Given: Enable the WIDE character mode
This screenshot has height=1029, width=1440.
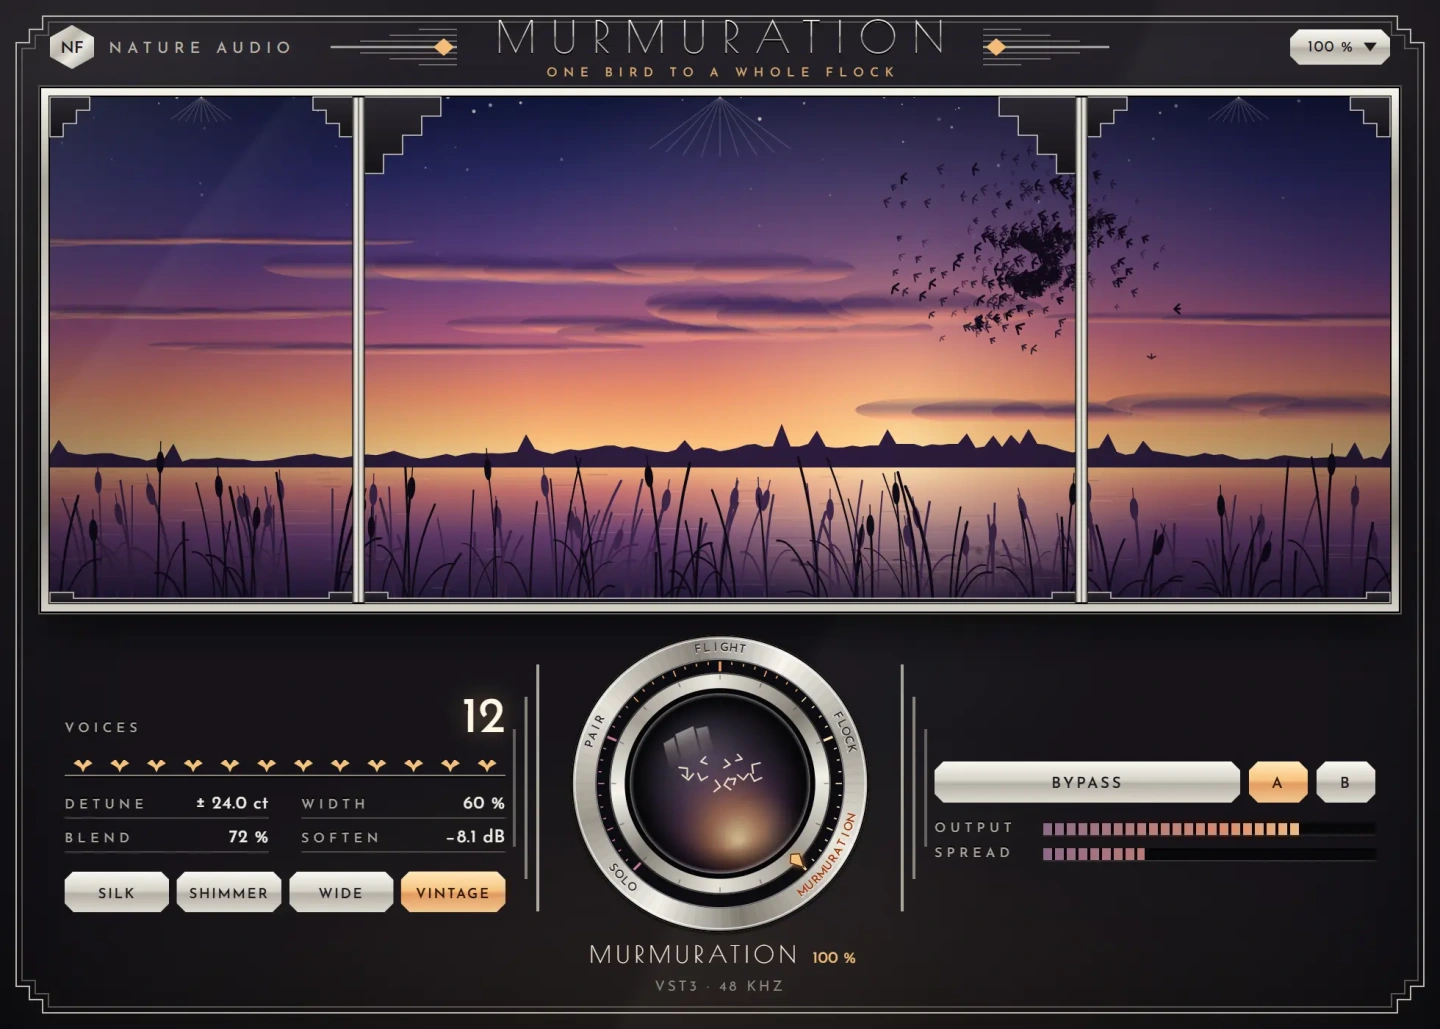Looking at the screenshot, I should (341, 892).
